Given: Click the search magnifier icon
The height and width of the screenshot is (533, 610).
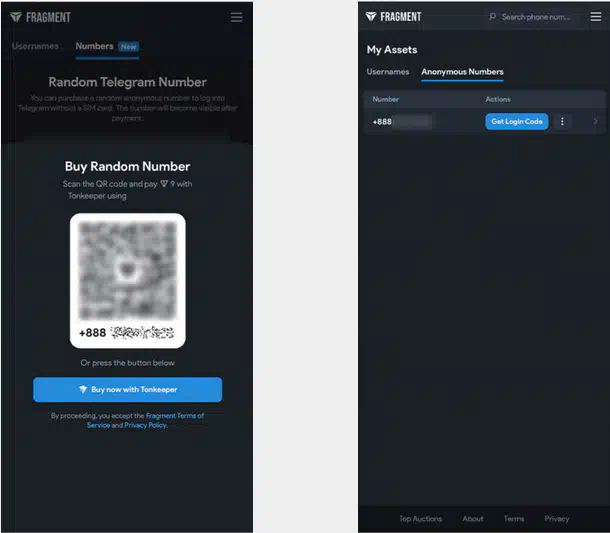Looking at the screenshot, I should coord(493,16).
